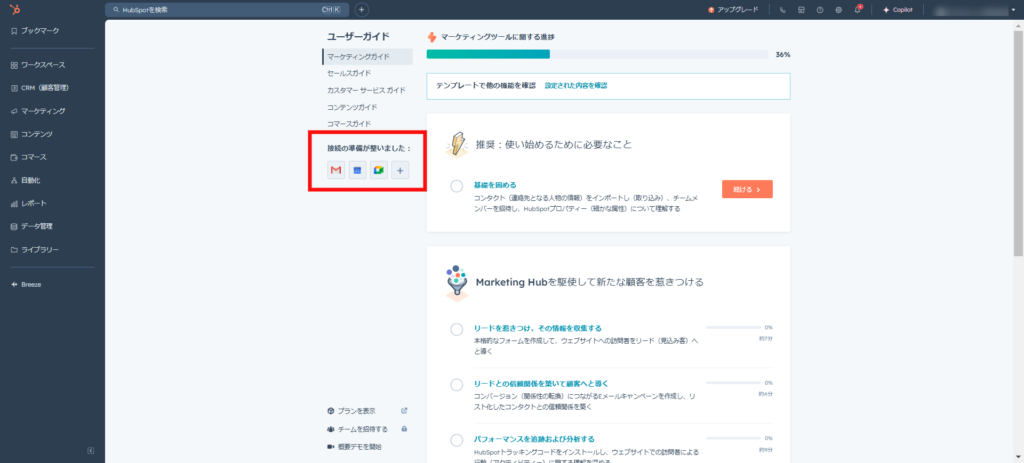
Task: Click the 続ける button
Action: [x=747, y=189]
